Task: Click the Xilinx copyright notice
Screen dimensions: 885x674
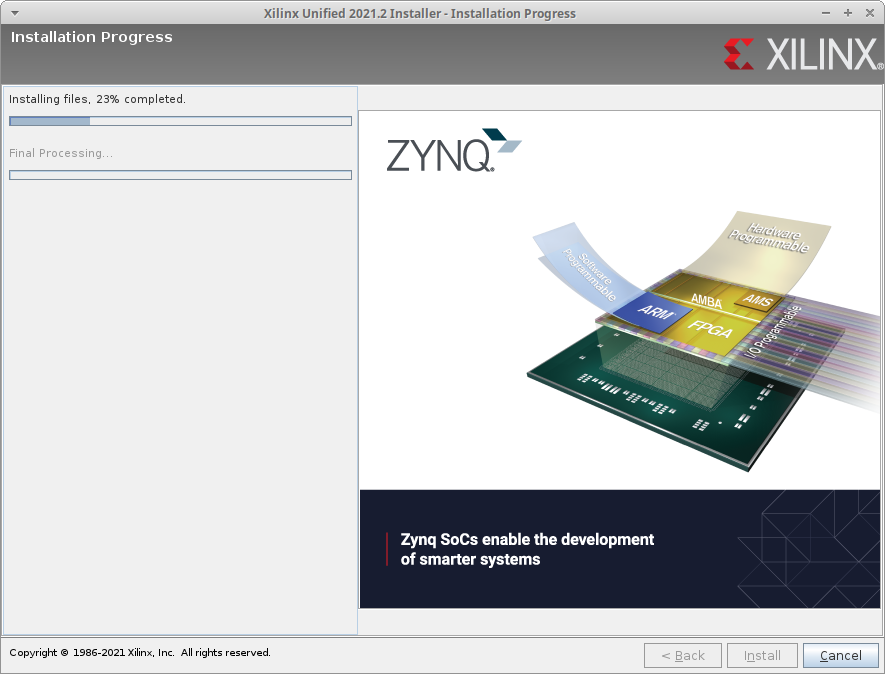Action: (140, 653)
